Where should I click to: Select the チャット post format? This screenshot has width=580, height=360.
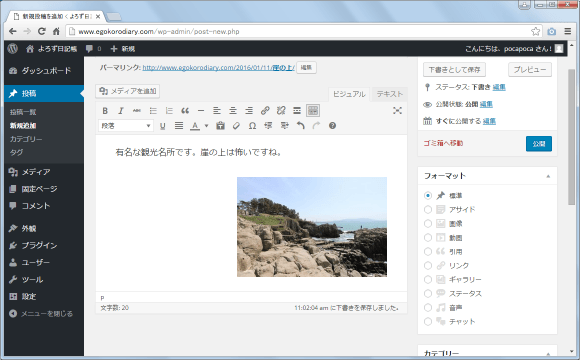click(x=428, y=322)
